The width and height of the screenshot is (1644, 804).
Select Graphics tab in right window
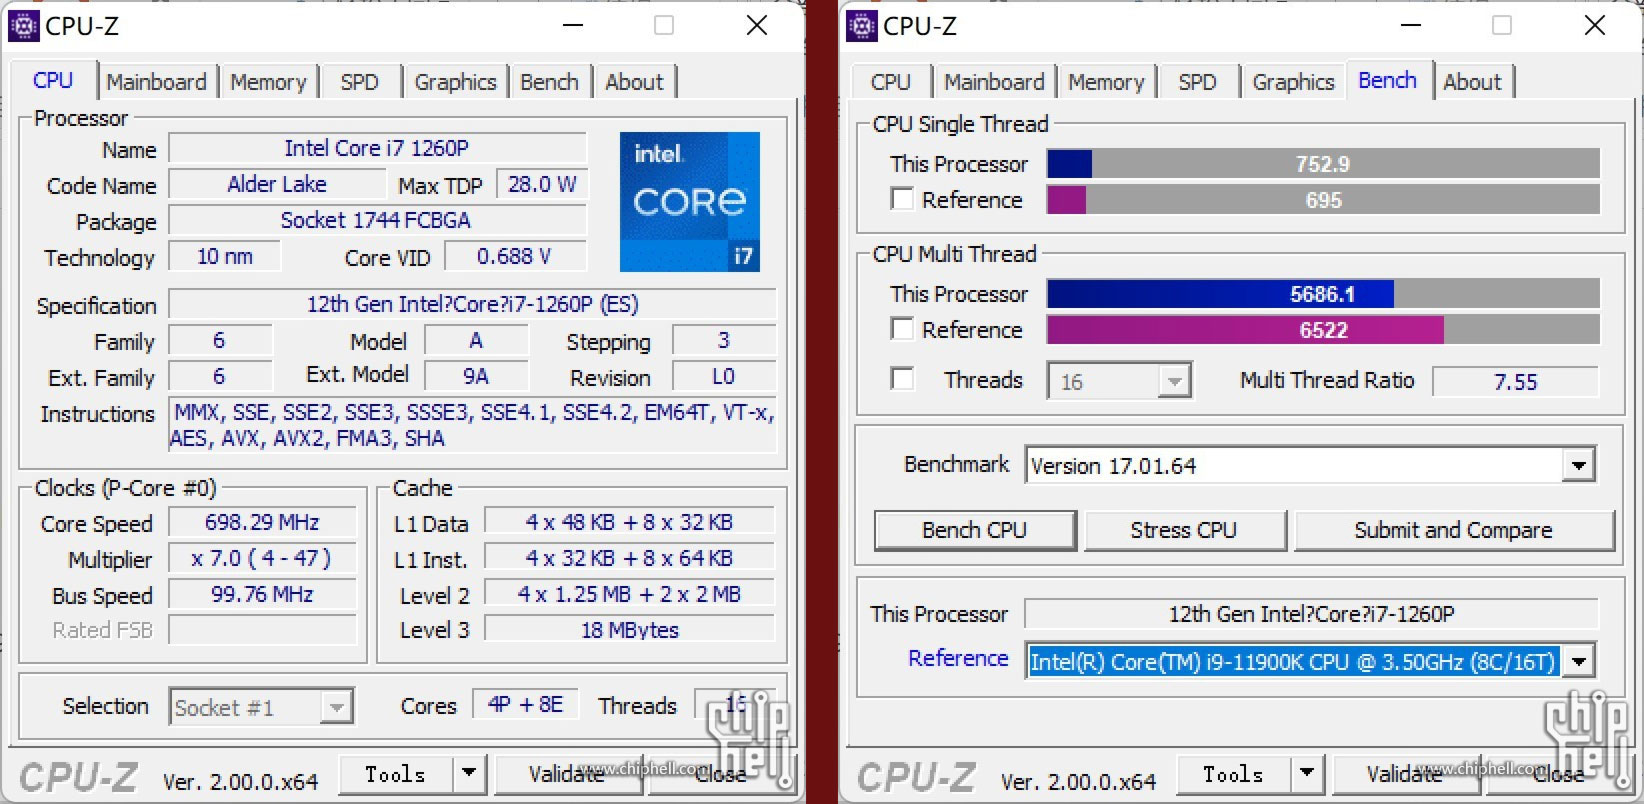pos(1294,82)
